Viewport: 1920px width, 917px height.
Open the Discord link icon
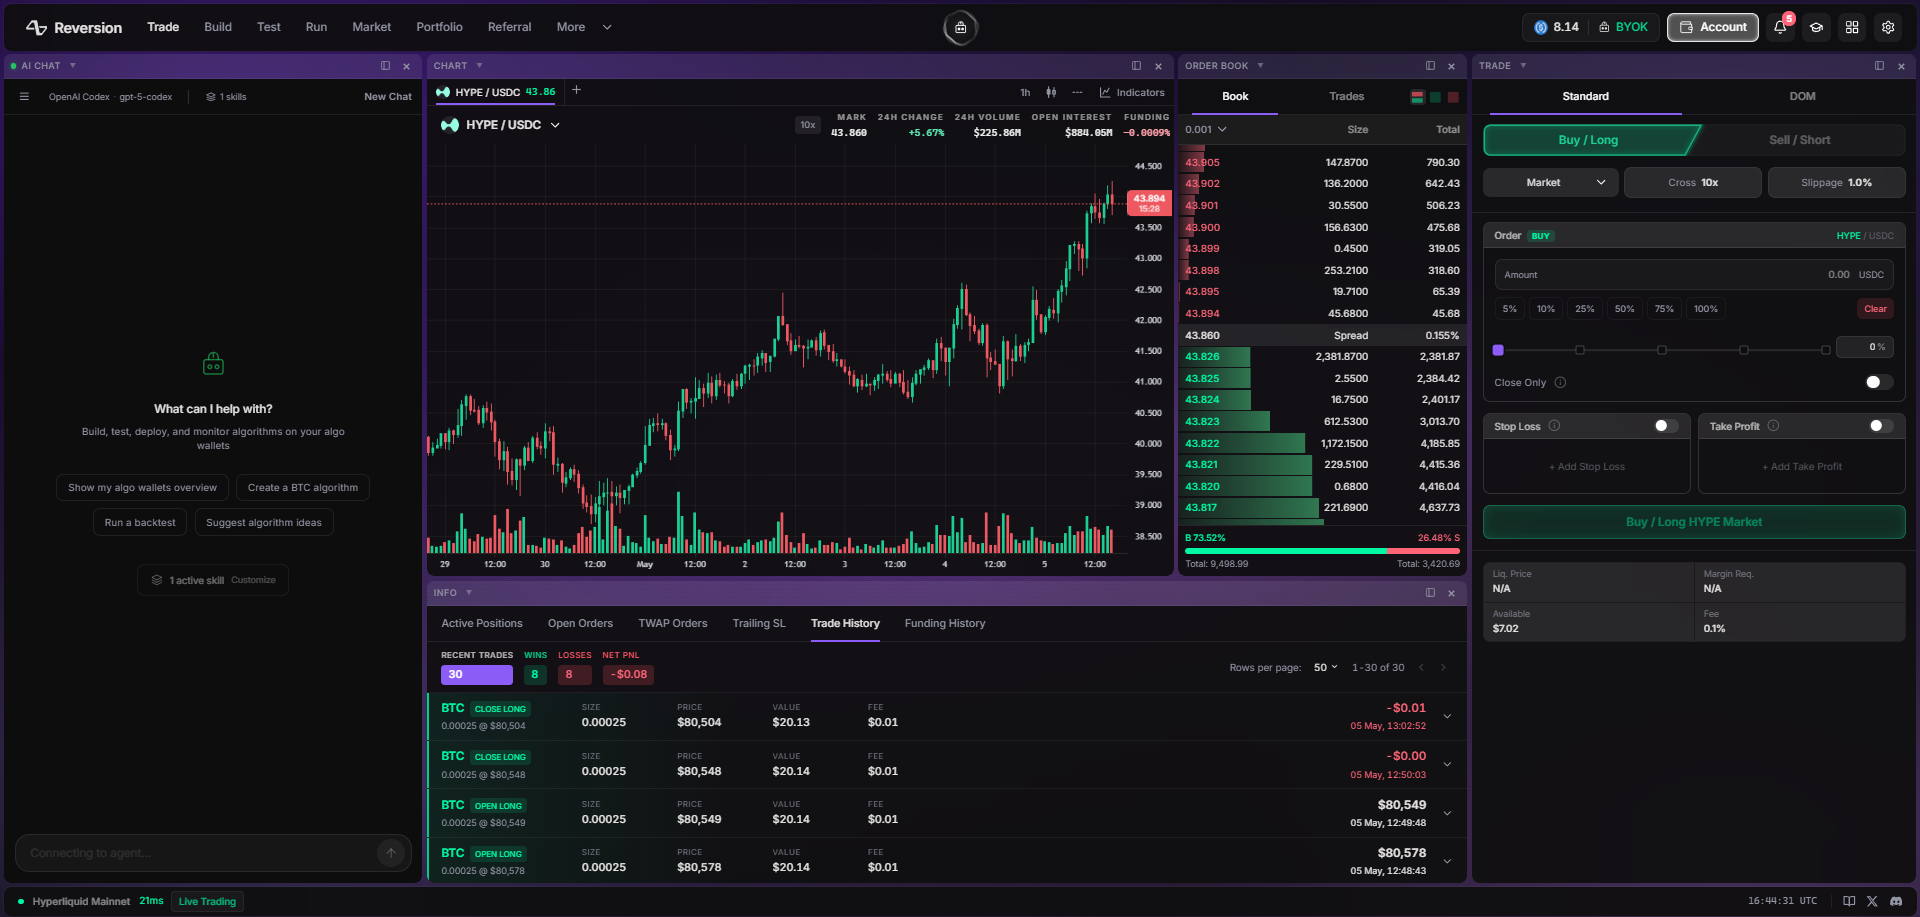1896,901
